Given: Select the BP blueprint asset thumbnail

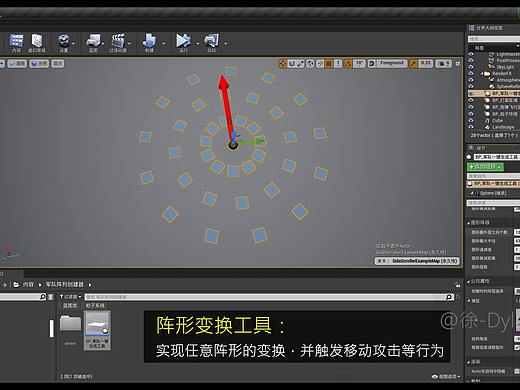Looking at the screenshot, I should tap(97, 330).
